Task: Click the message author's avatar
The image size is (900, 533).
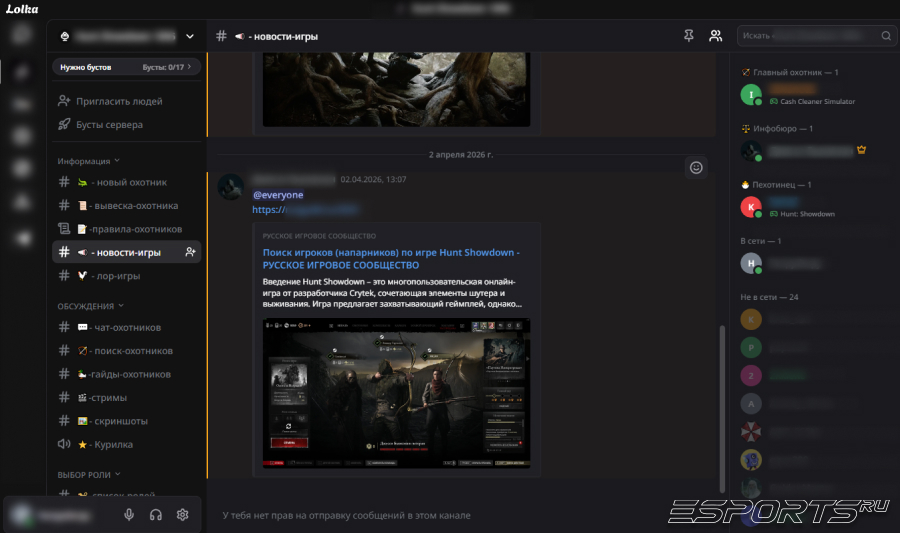Action: (x=231, y=187)
